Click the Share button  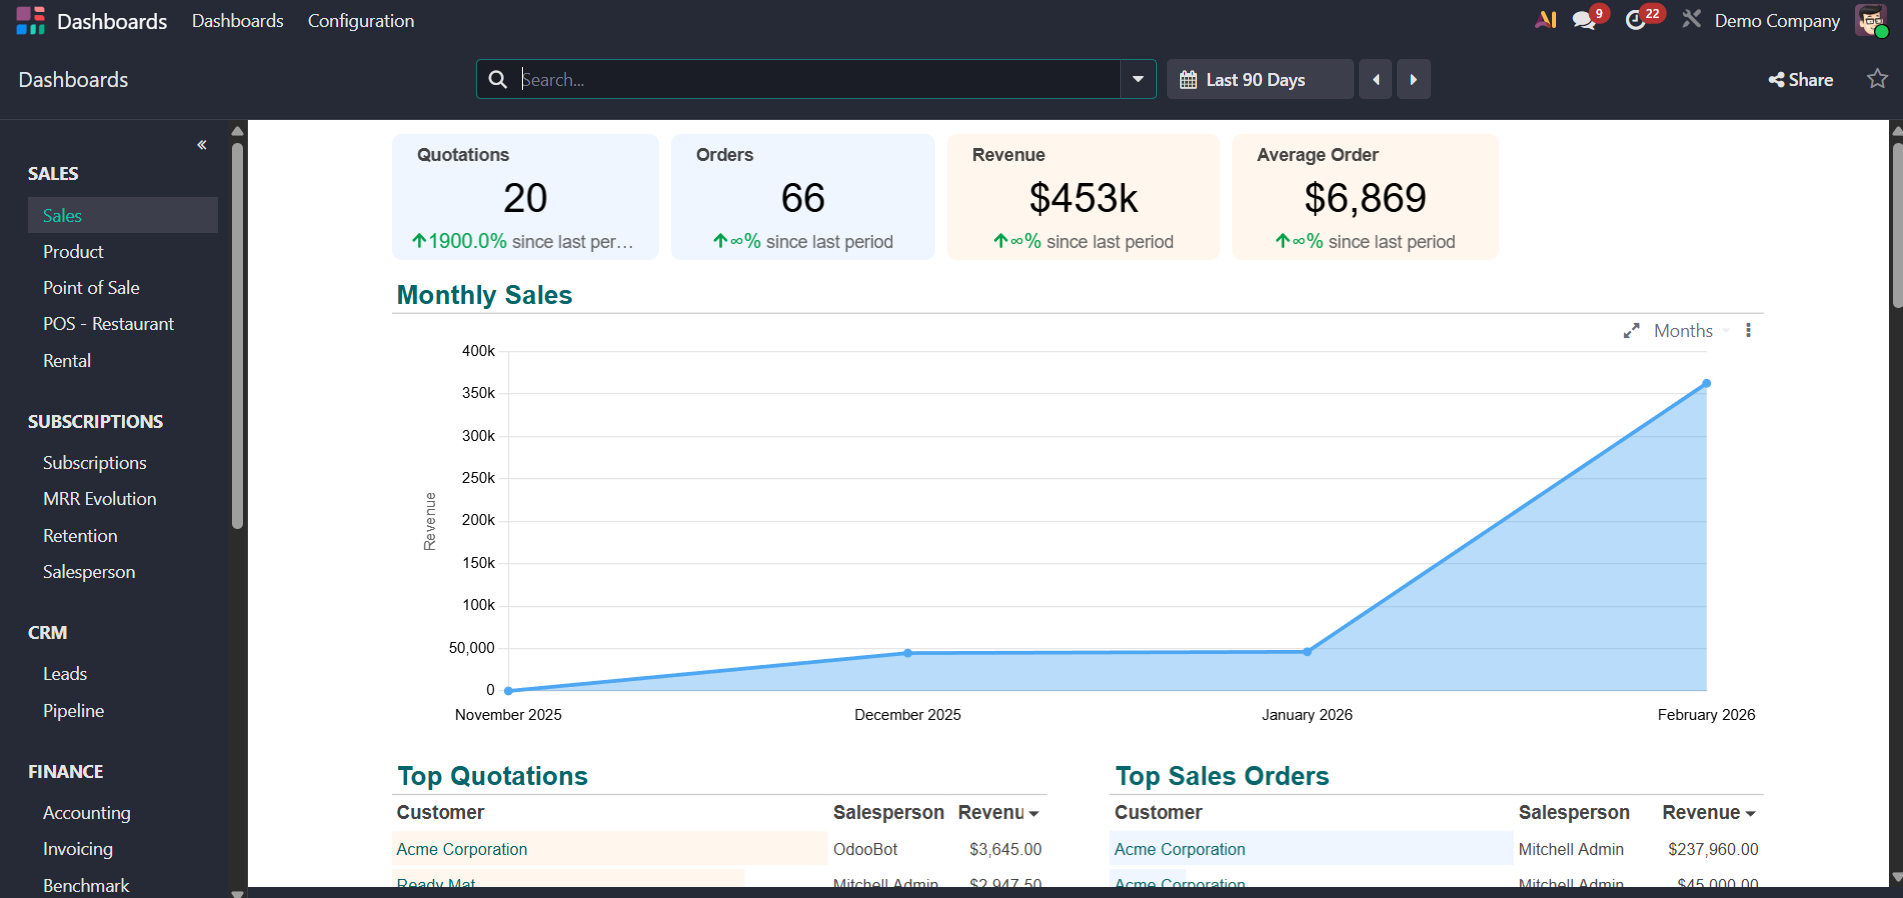[x=1800, y=80]
